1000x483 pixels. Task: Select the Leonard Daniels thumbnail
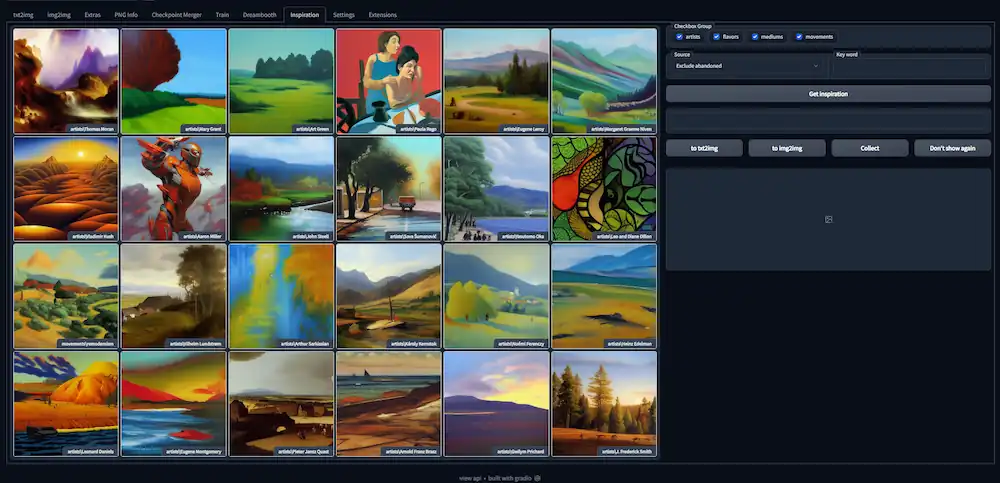pyautogui.click(x=66, y=404)
